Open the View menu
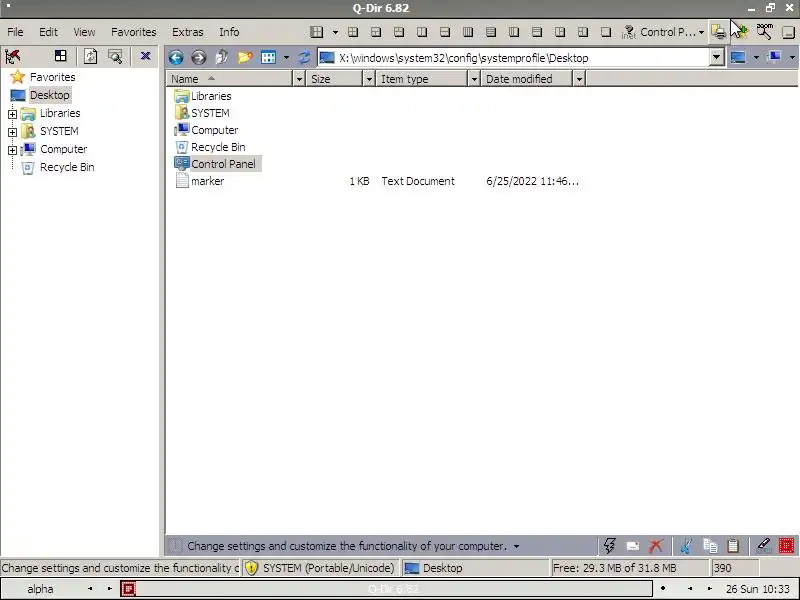The height and width of the screenshot is (600, 800). (x=84, y=32)
